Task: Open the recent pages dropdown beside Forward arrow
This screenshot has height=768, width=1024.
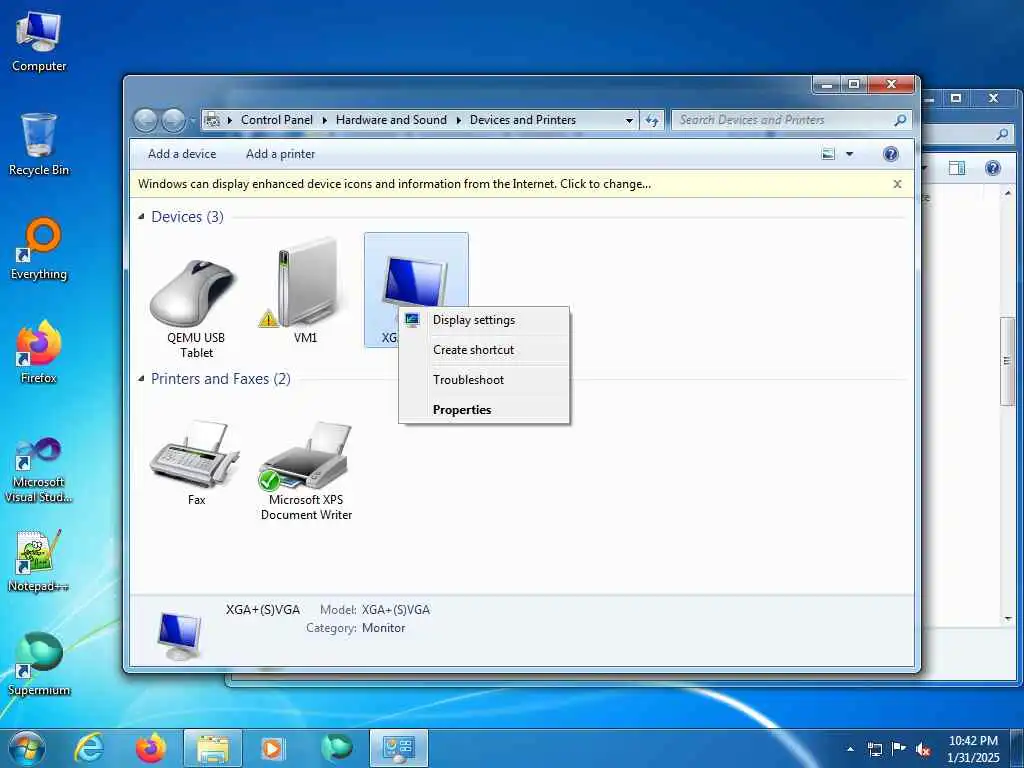Action: [193, 120]
